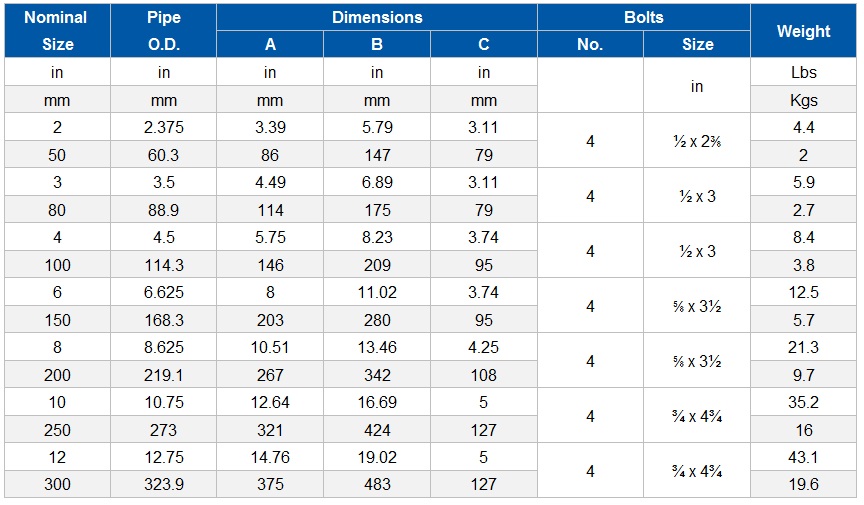Select the 21.3 Lbs weight cell

pyautogui.click(x=803, y=347)
